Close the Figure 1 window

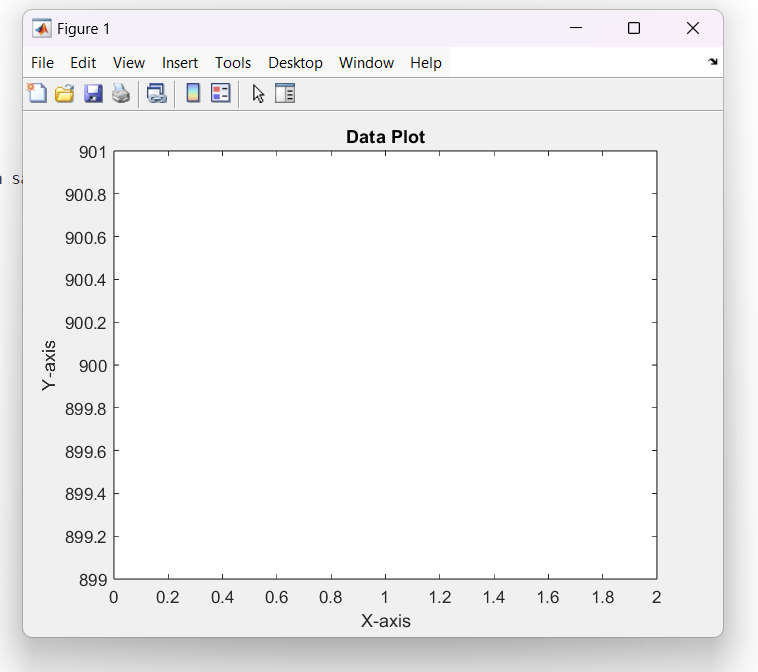[x=693, y=28]
